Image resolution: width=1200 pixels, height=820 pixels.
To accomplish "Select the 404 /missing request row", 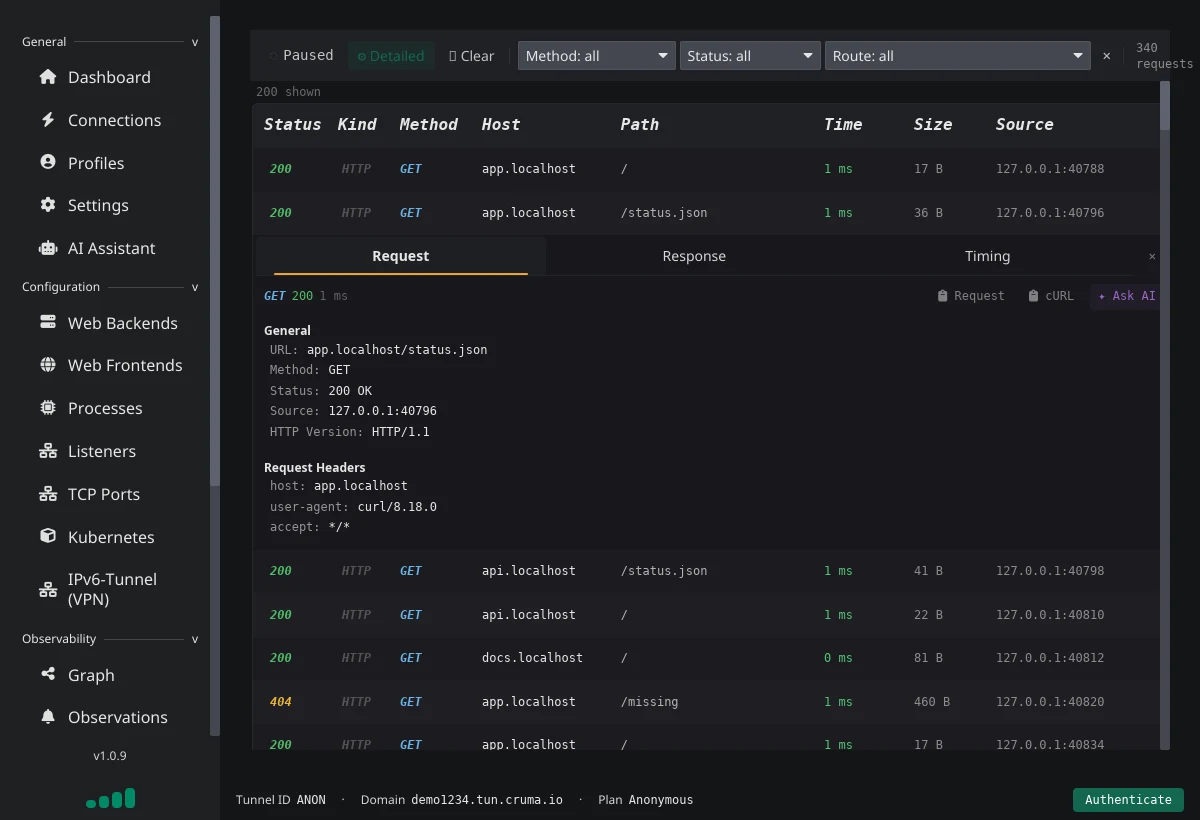I will (707, 702).
